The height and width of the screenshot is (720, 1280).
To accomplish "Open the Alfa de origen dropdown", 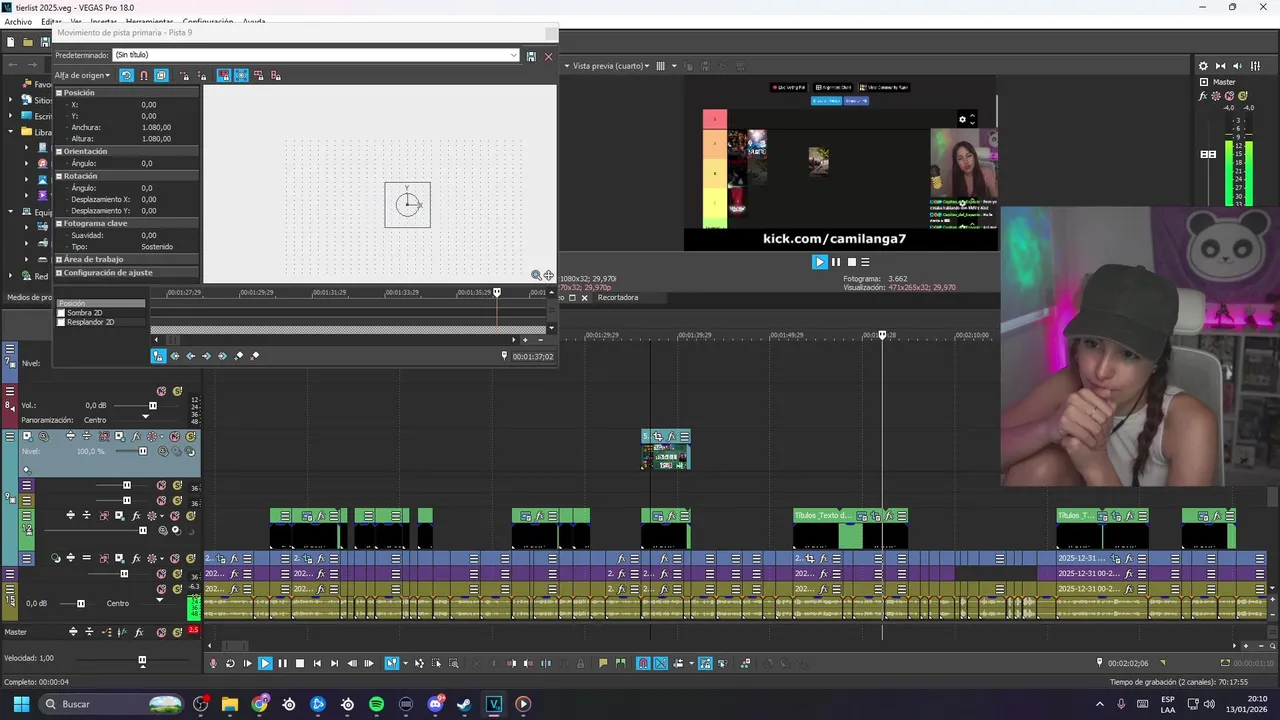I will (x=82, y=75).
